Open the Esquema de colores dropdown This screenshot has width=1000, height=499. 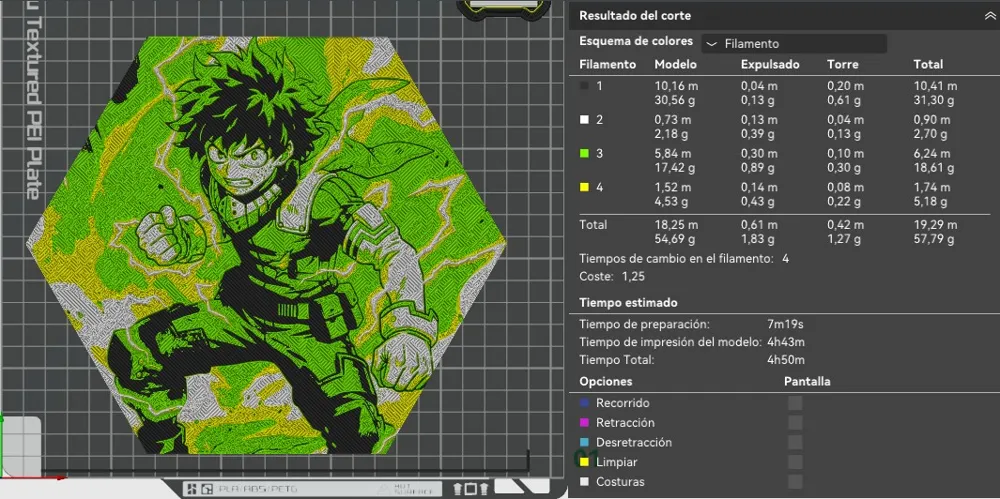(x=794, y=44)
